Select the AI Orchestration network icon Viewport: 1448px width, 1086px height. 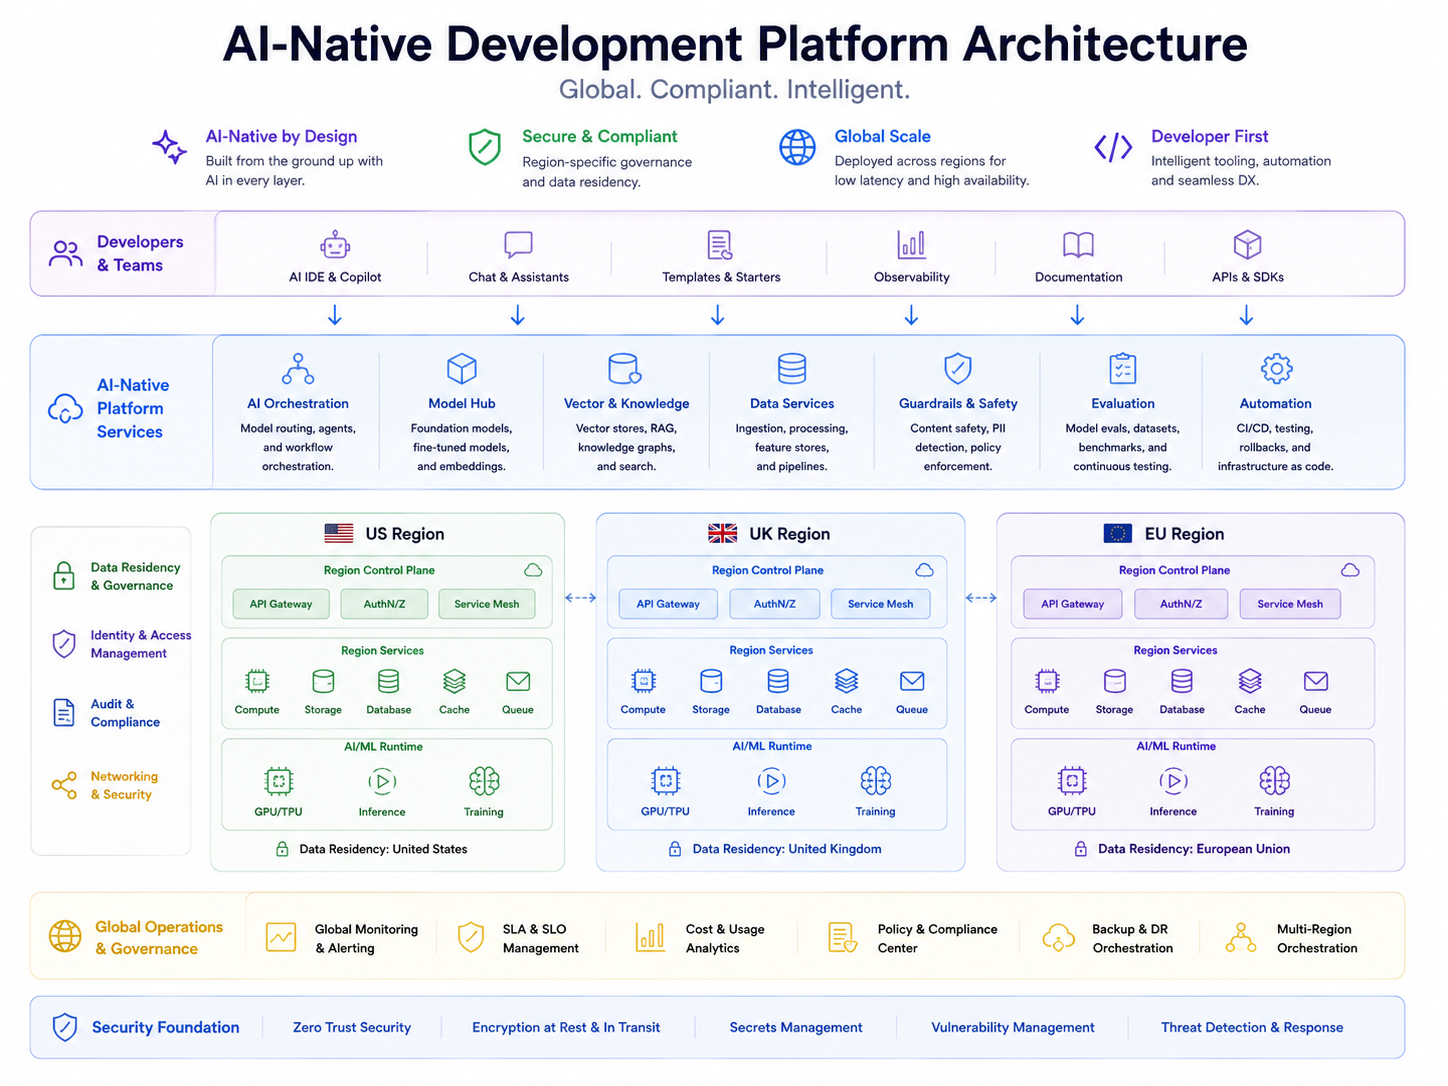pyautogui.click(x=298, y=369)
